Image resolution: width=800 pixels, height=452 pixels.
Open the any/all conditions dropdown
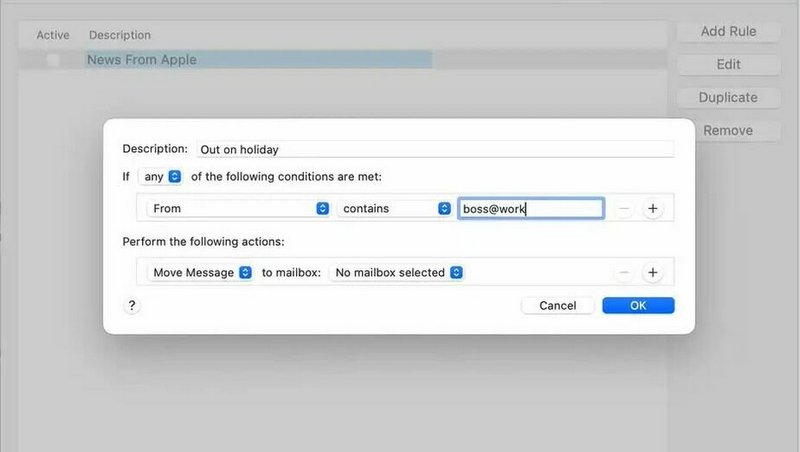pos(160,176)
